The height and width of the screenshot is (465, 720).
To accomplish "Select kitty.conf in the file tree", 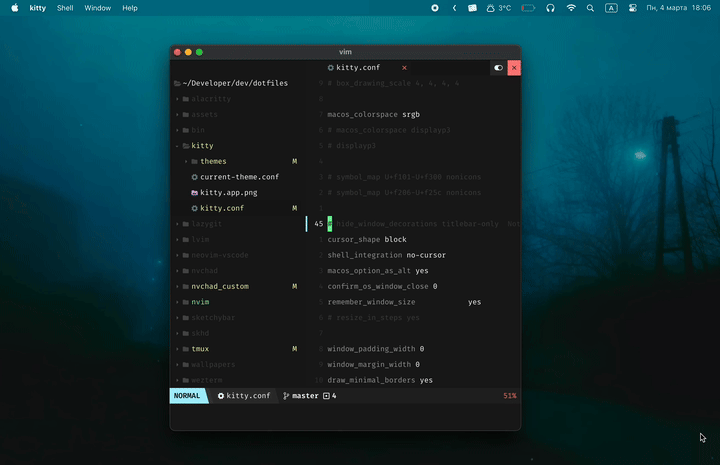I will [x=222, y=208].
